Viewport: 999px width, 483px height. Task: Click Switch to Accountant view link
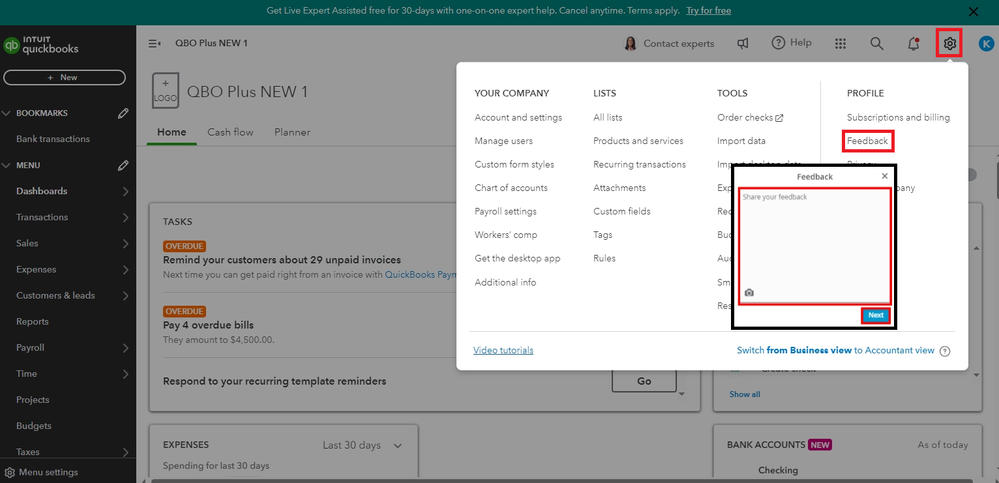(x=835, y=350)
